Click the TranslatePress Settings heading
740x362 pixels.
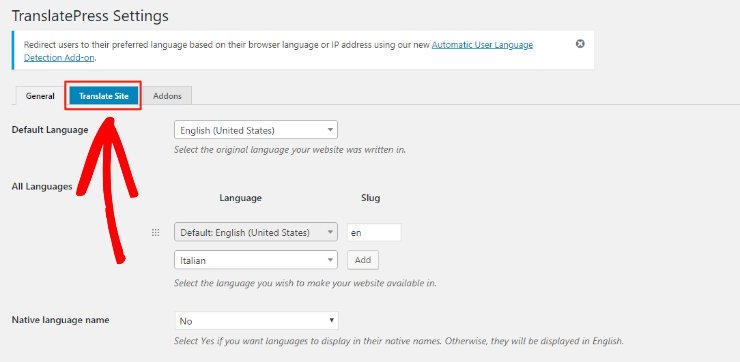point(90,16)
